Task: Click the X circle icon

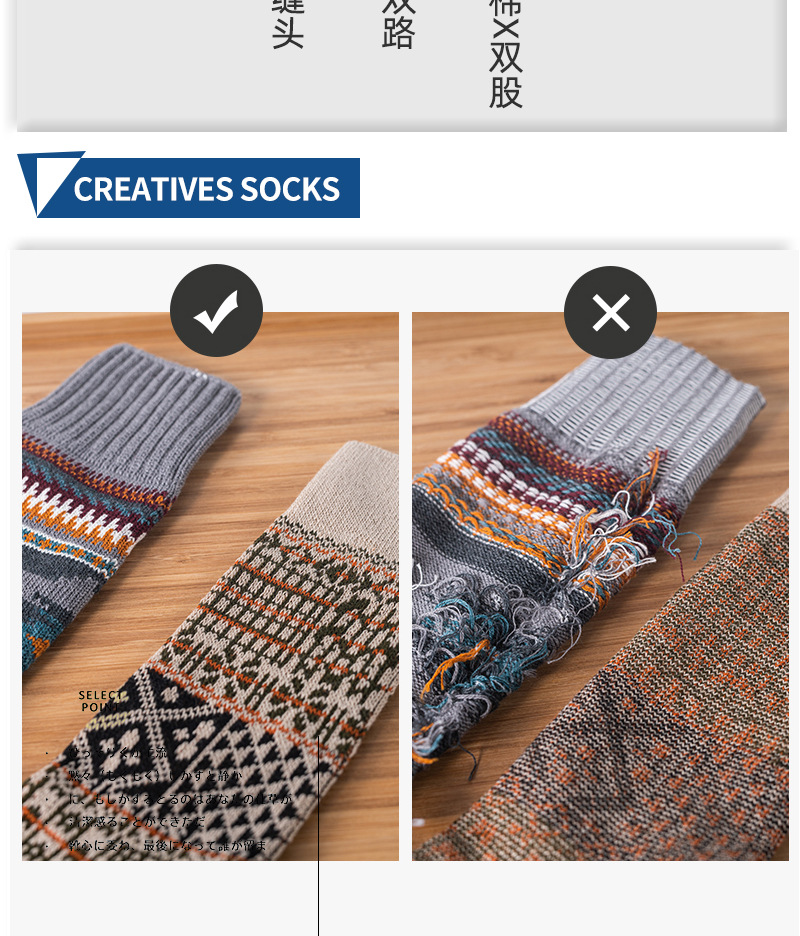Action: point(610,312)
